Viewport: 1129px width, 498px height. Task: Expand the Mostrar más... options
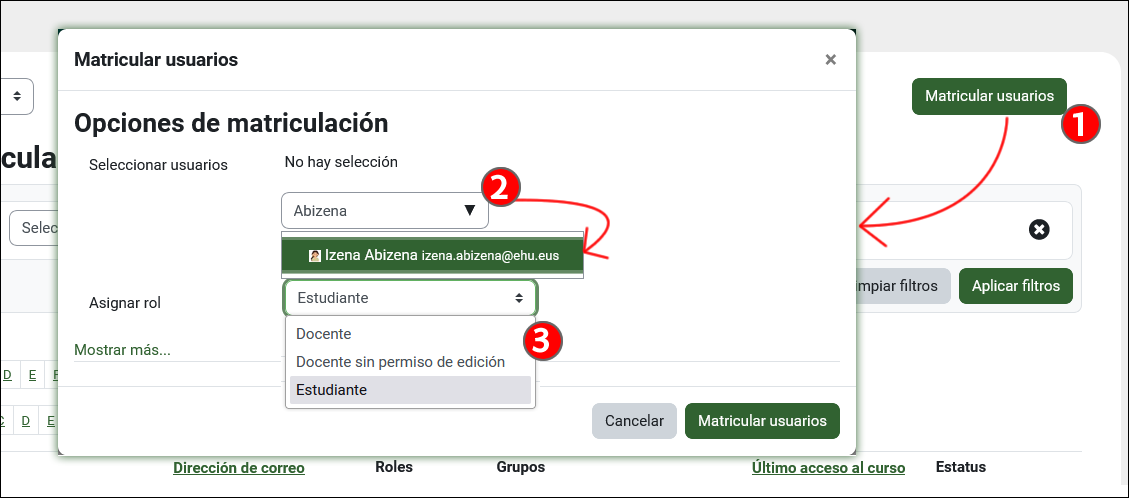click(122, 350)
